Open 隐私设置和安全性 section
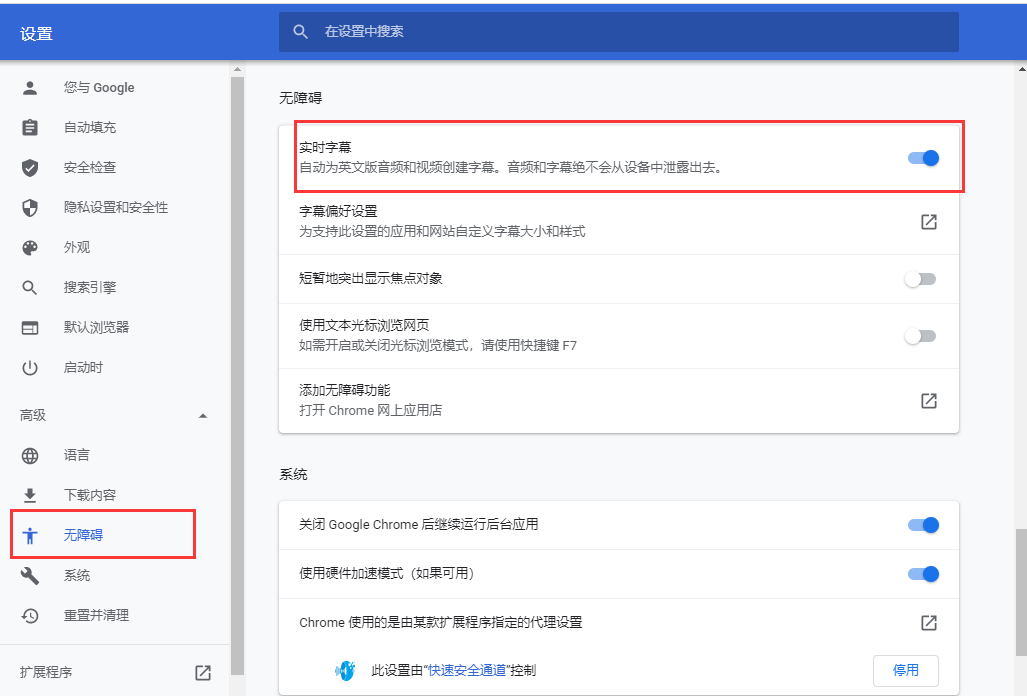The image size is (1027, 696). pos(116,208)
